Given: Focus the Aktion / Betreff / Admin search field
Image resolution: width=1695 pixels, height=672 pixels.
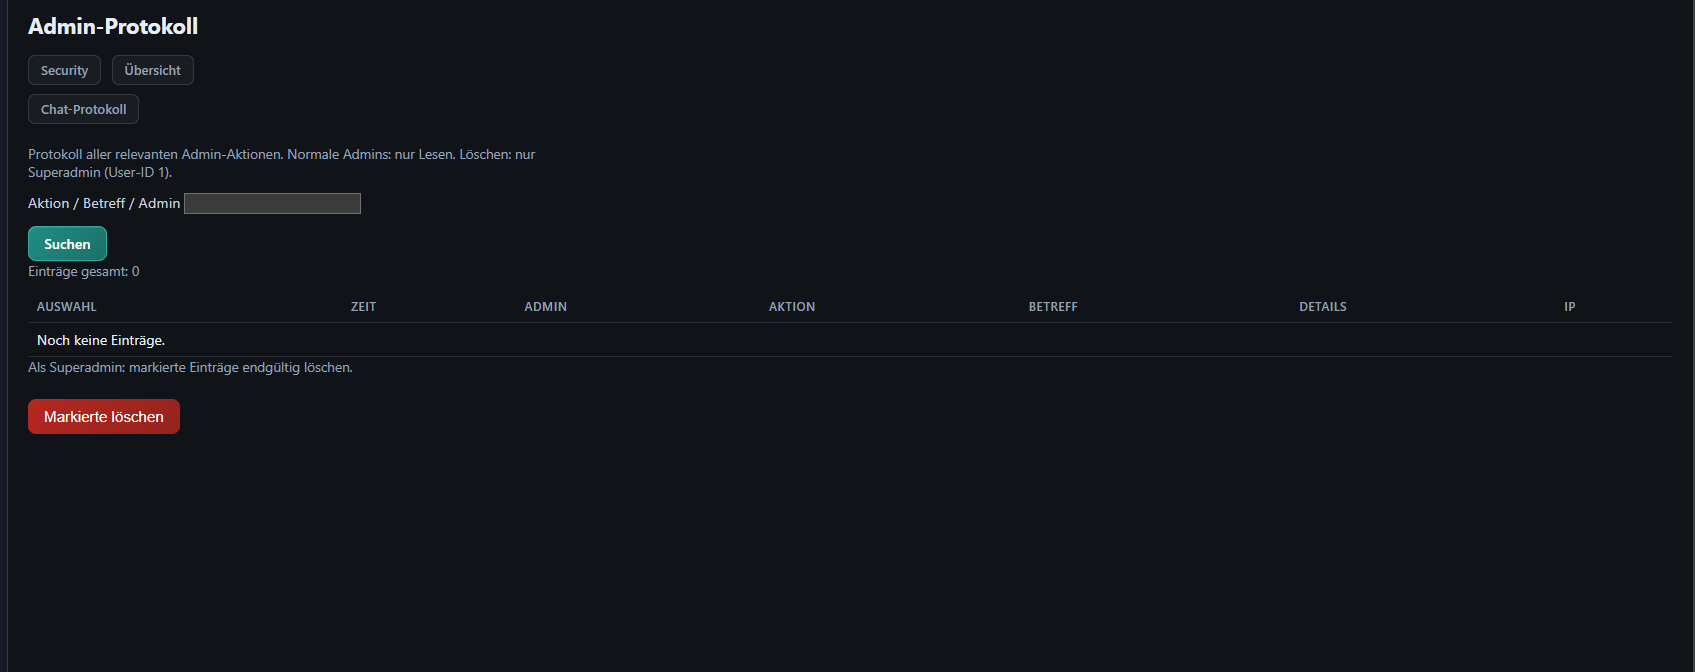Looking at the screenshot, I should point(272,204).
